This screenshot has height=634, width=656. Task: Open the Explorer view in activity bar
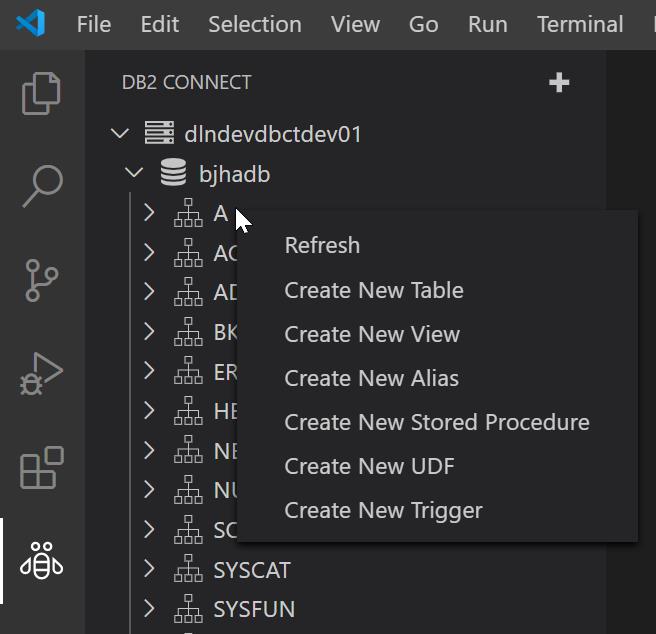[41, 93]
